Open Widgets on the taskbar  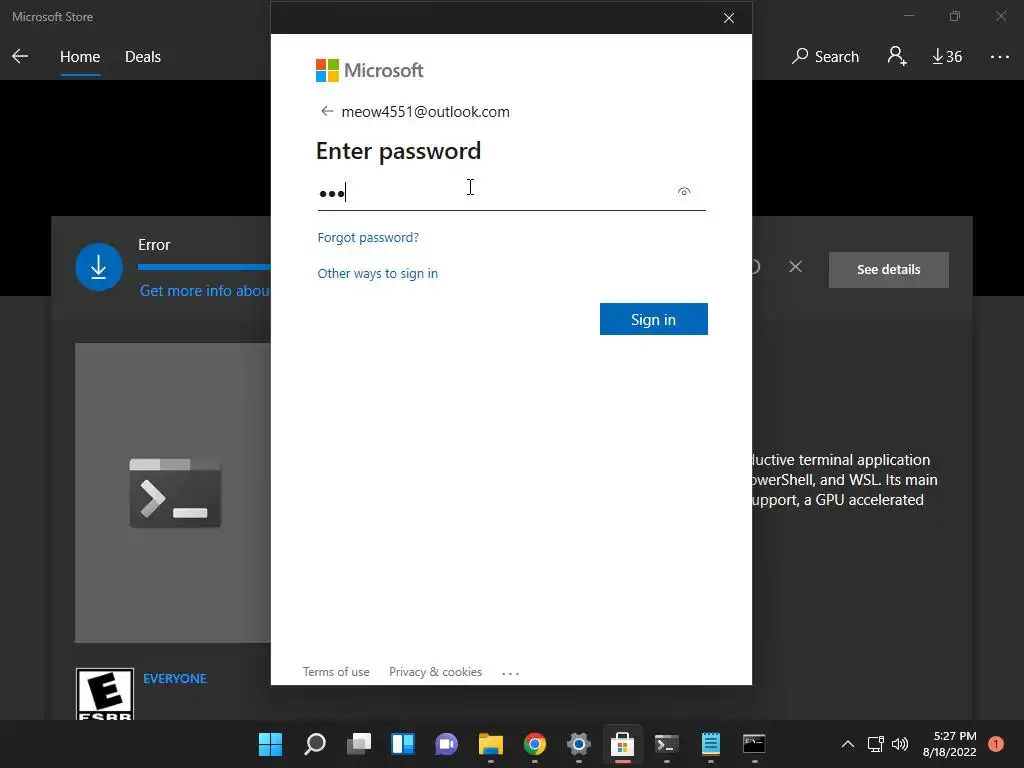click(402, 744)
